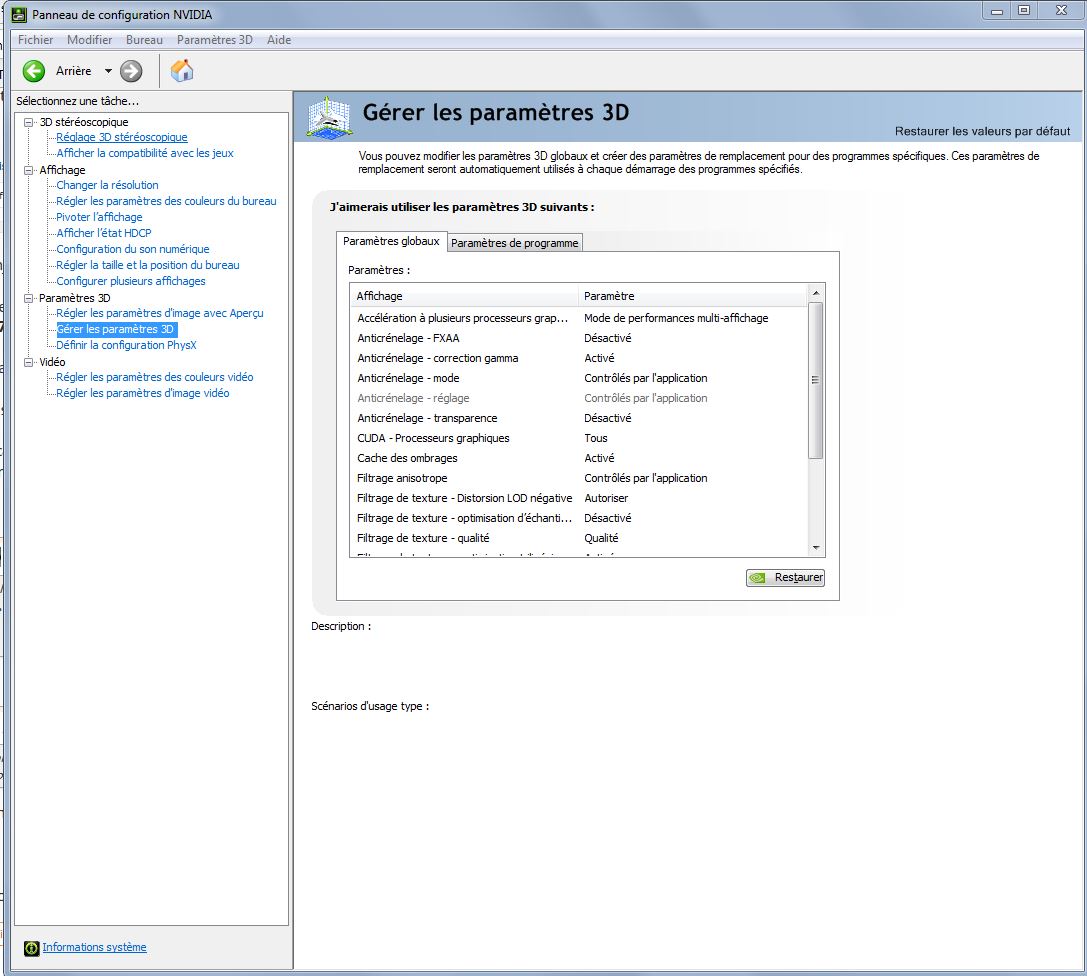Click the grey forward arrow button
The height and width of the screenshot is (976, 1087).
[131, 71]
